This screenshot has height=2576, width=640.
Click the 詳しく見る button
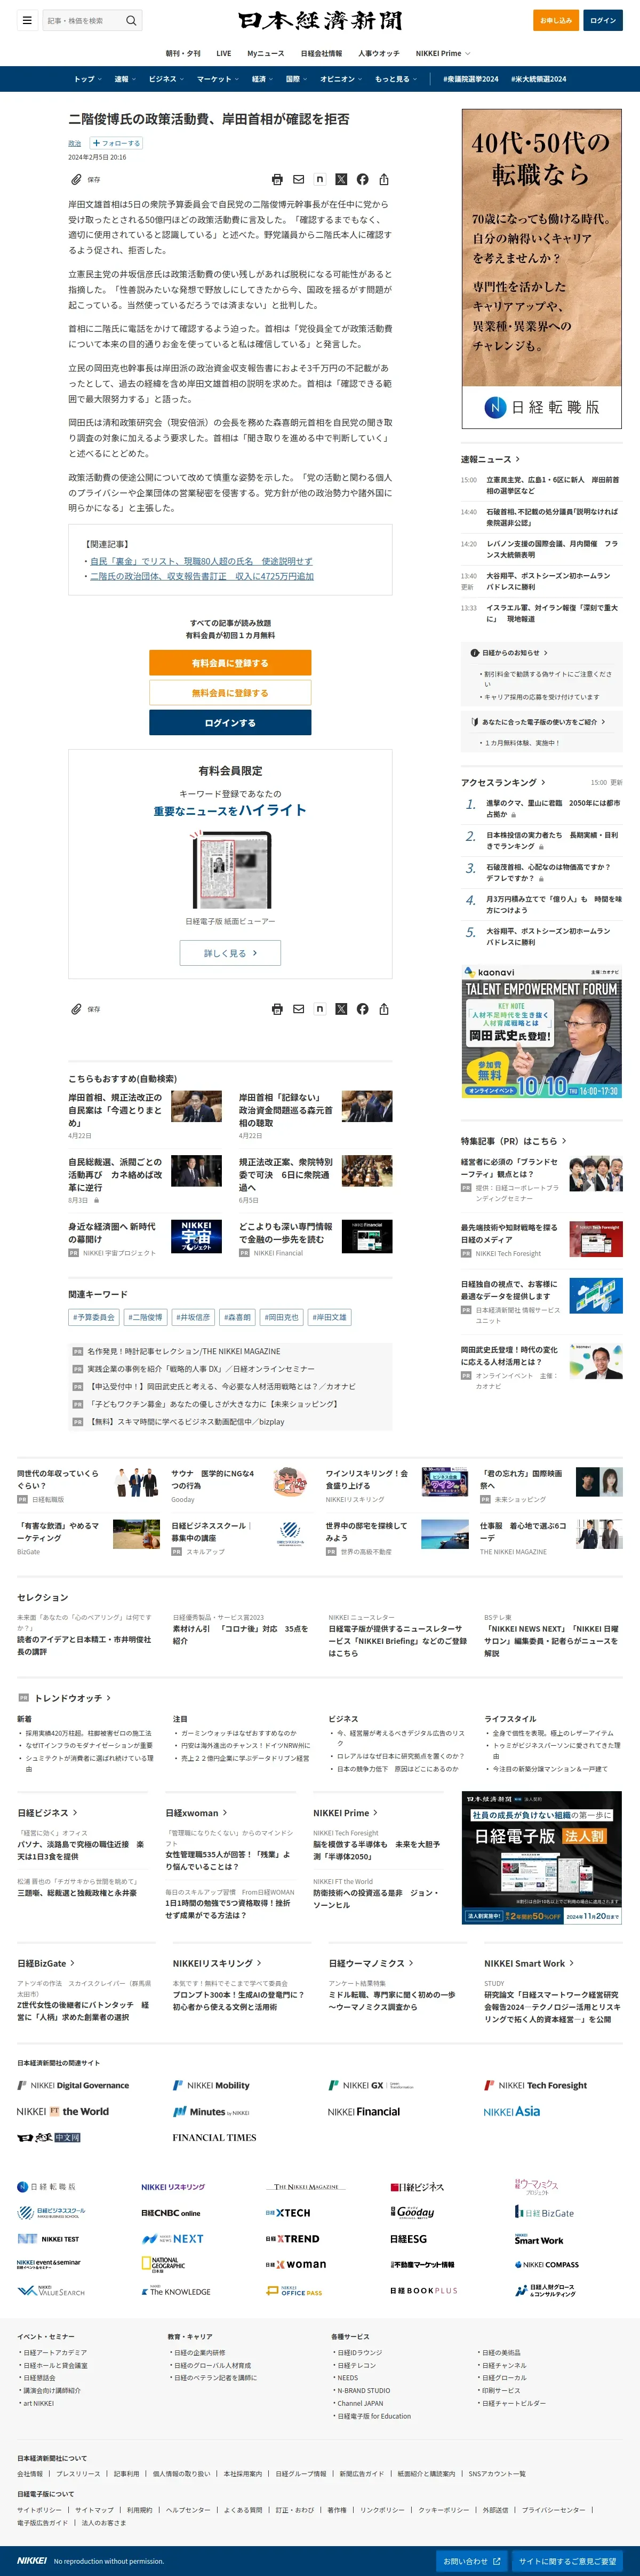[230, 953]
